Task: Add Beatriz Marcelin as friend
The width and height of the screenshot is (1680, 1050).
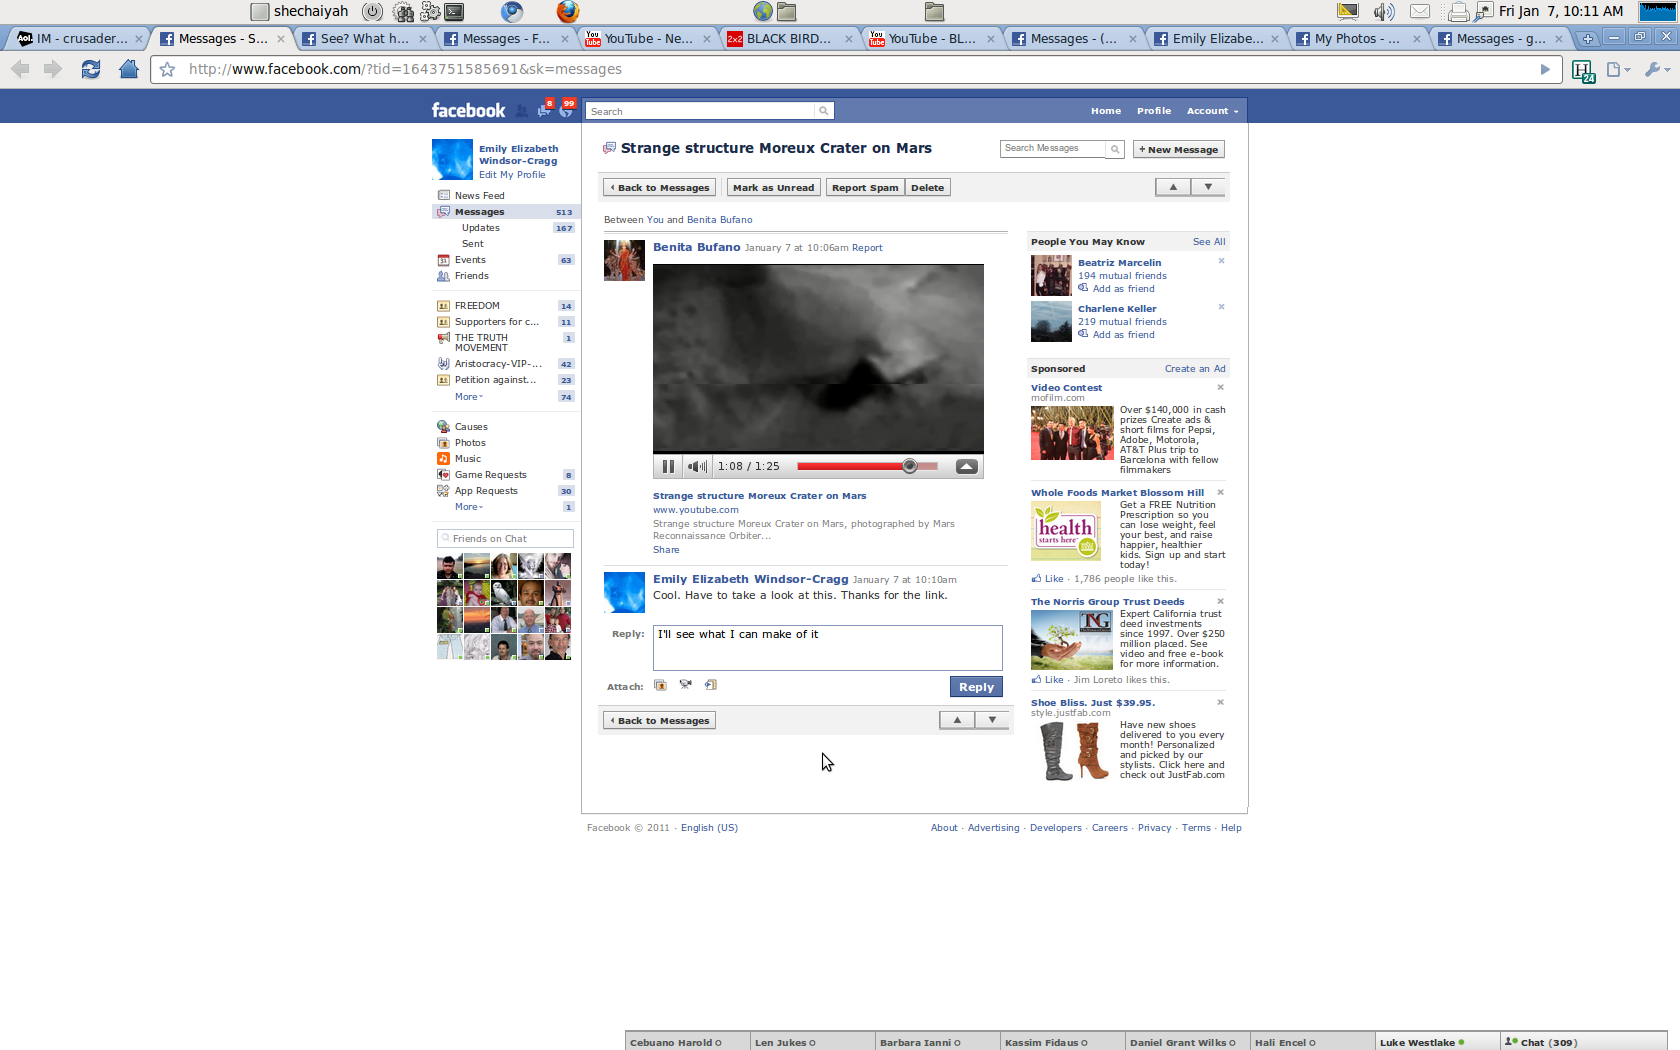Action: [x=1123, y=288]
